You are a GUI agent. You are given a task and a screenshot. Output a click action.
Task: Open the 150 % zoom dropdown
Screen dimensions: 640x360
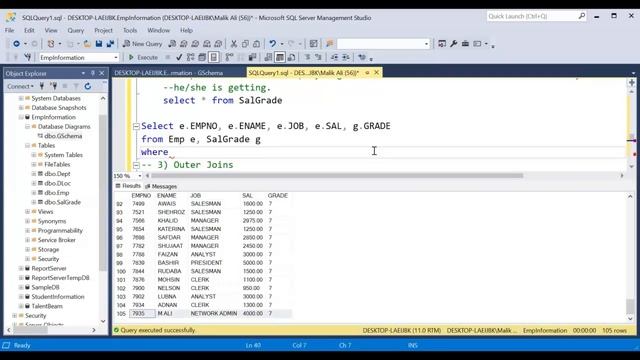pyautogui.click(x=140, y=176)
